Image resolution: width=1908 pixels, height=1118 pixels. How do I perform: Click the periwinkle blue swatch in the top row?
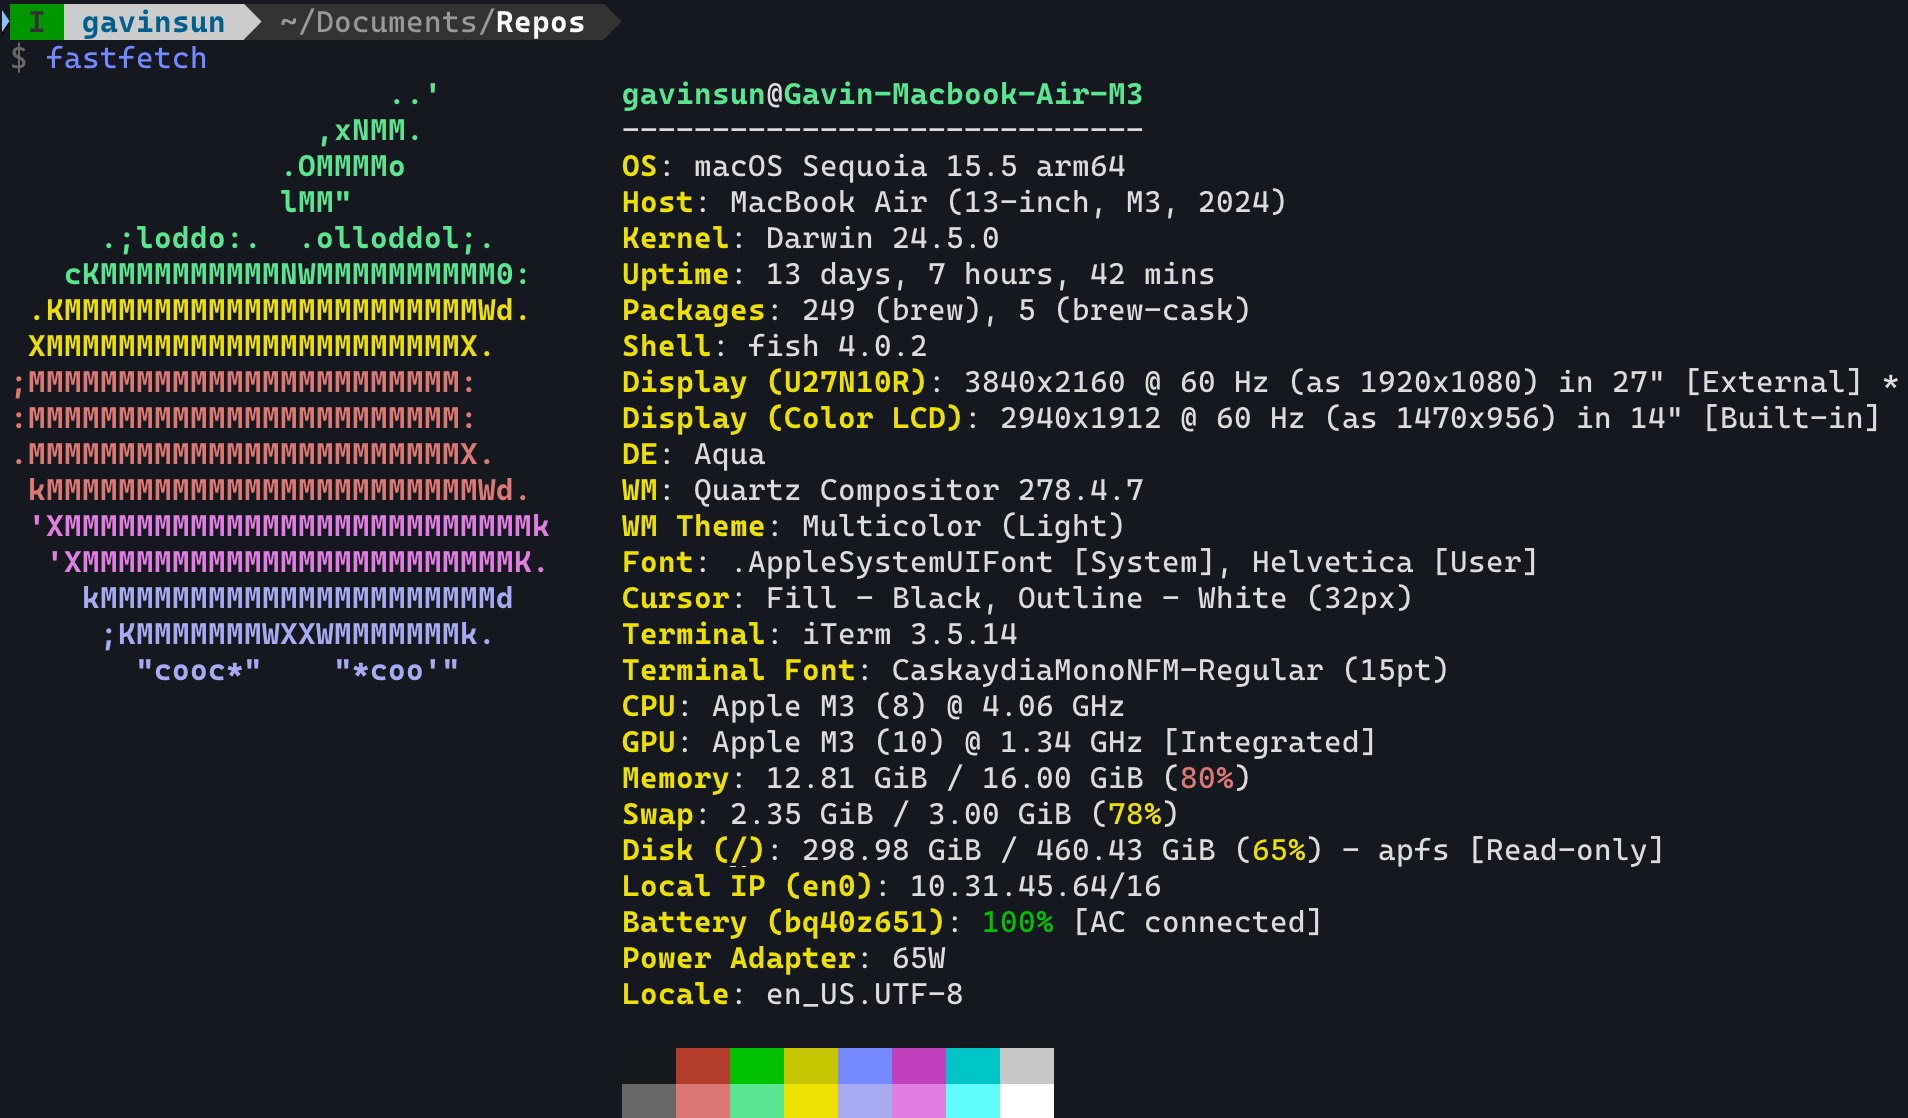pos(865,1066)
